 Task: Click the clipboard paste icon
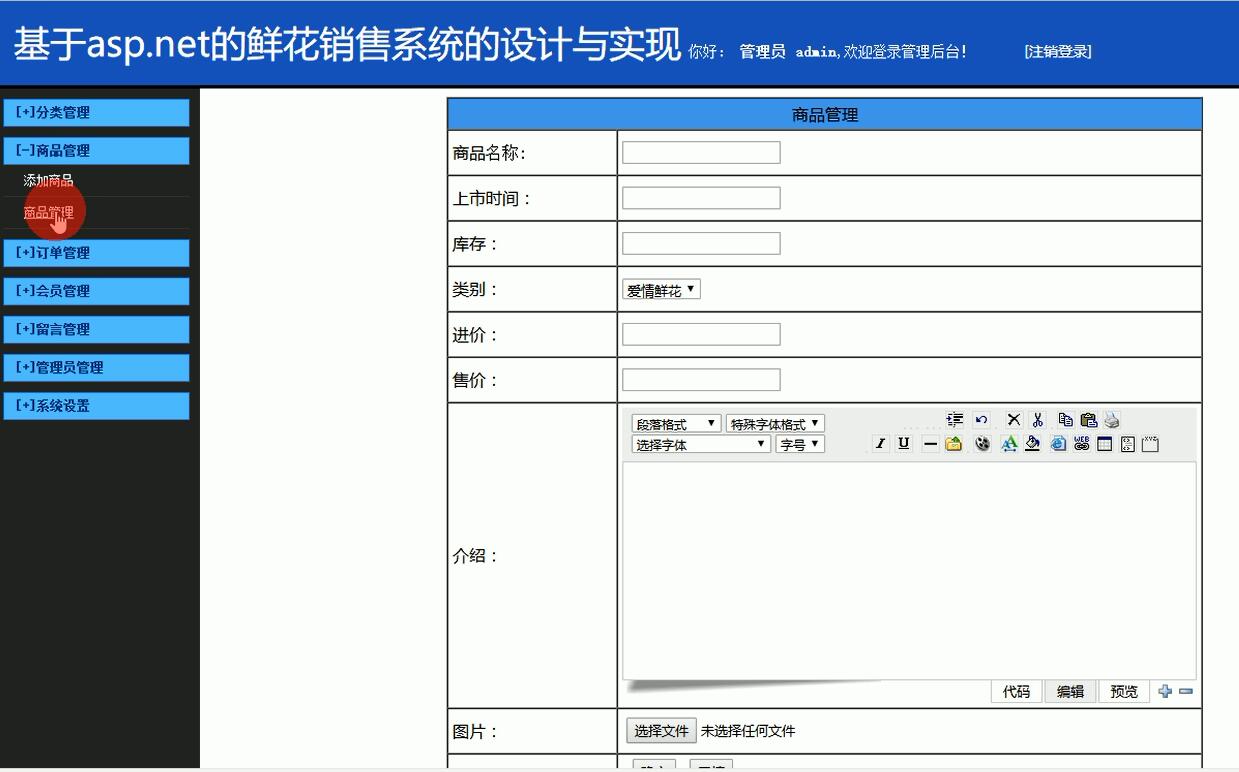1089,419
